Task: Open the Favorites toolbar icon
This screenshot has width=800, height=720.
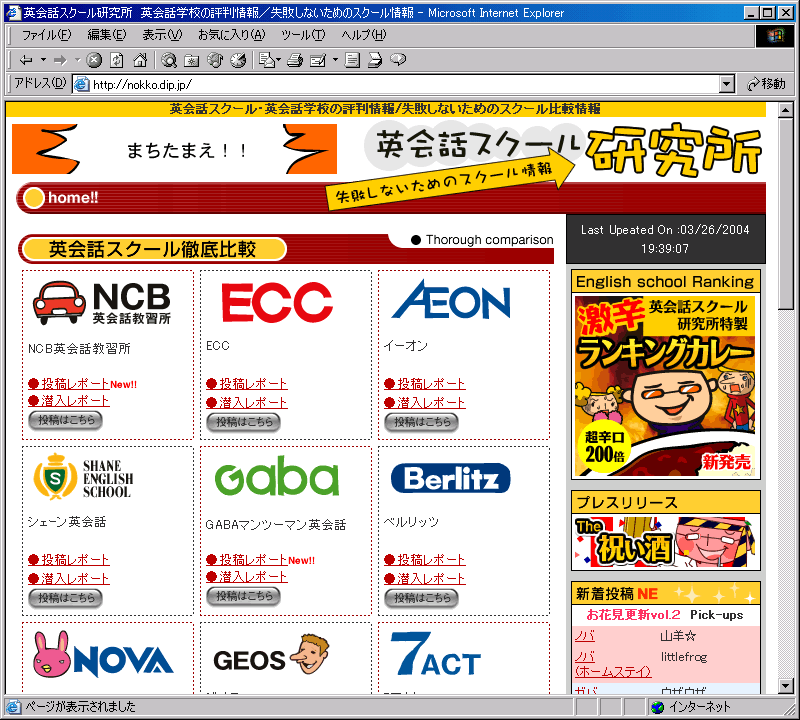Action: pos(192,60)
